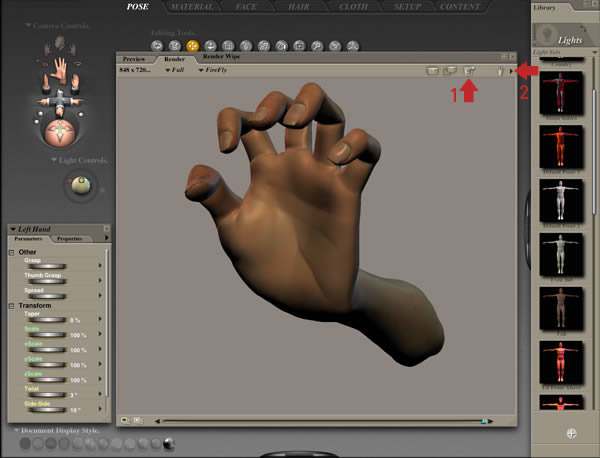This screenshot has height=458, width=600.
Task: Click the face camera head icon
Action: 59,43
